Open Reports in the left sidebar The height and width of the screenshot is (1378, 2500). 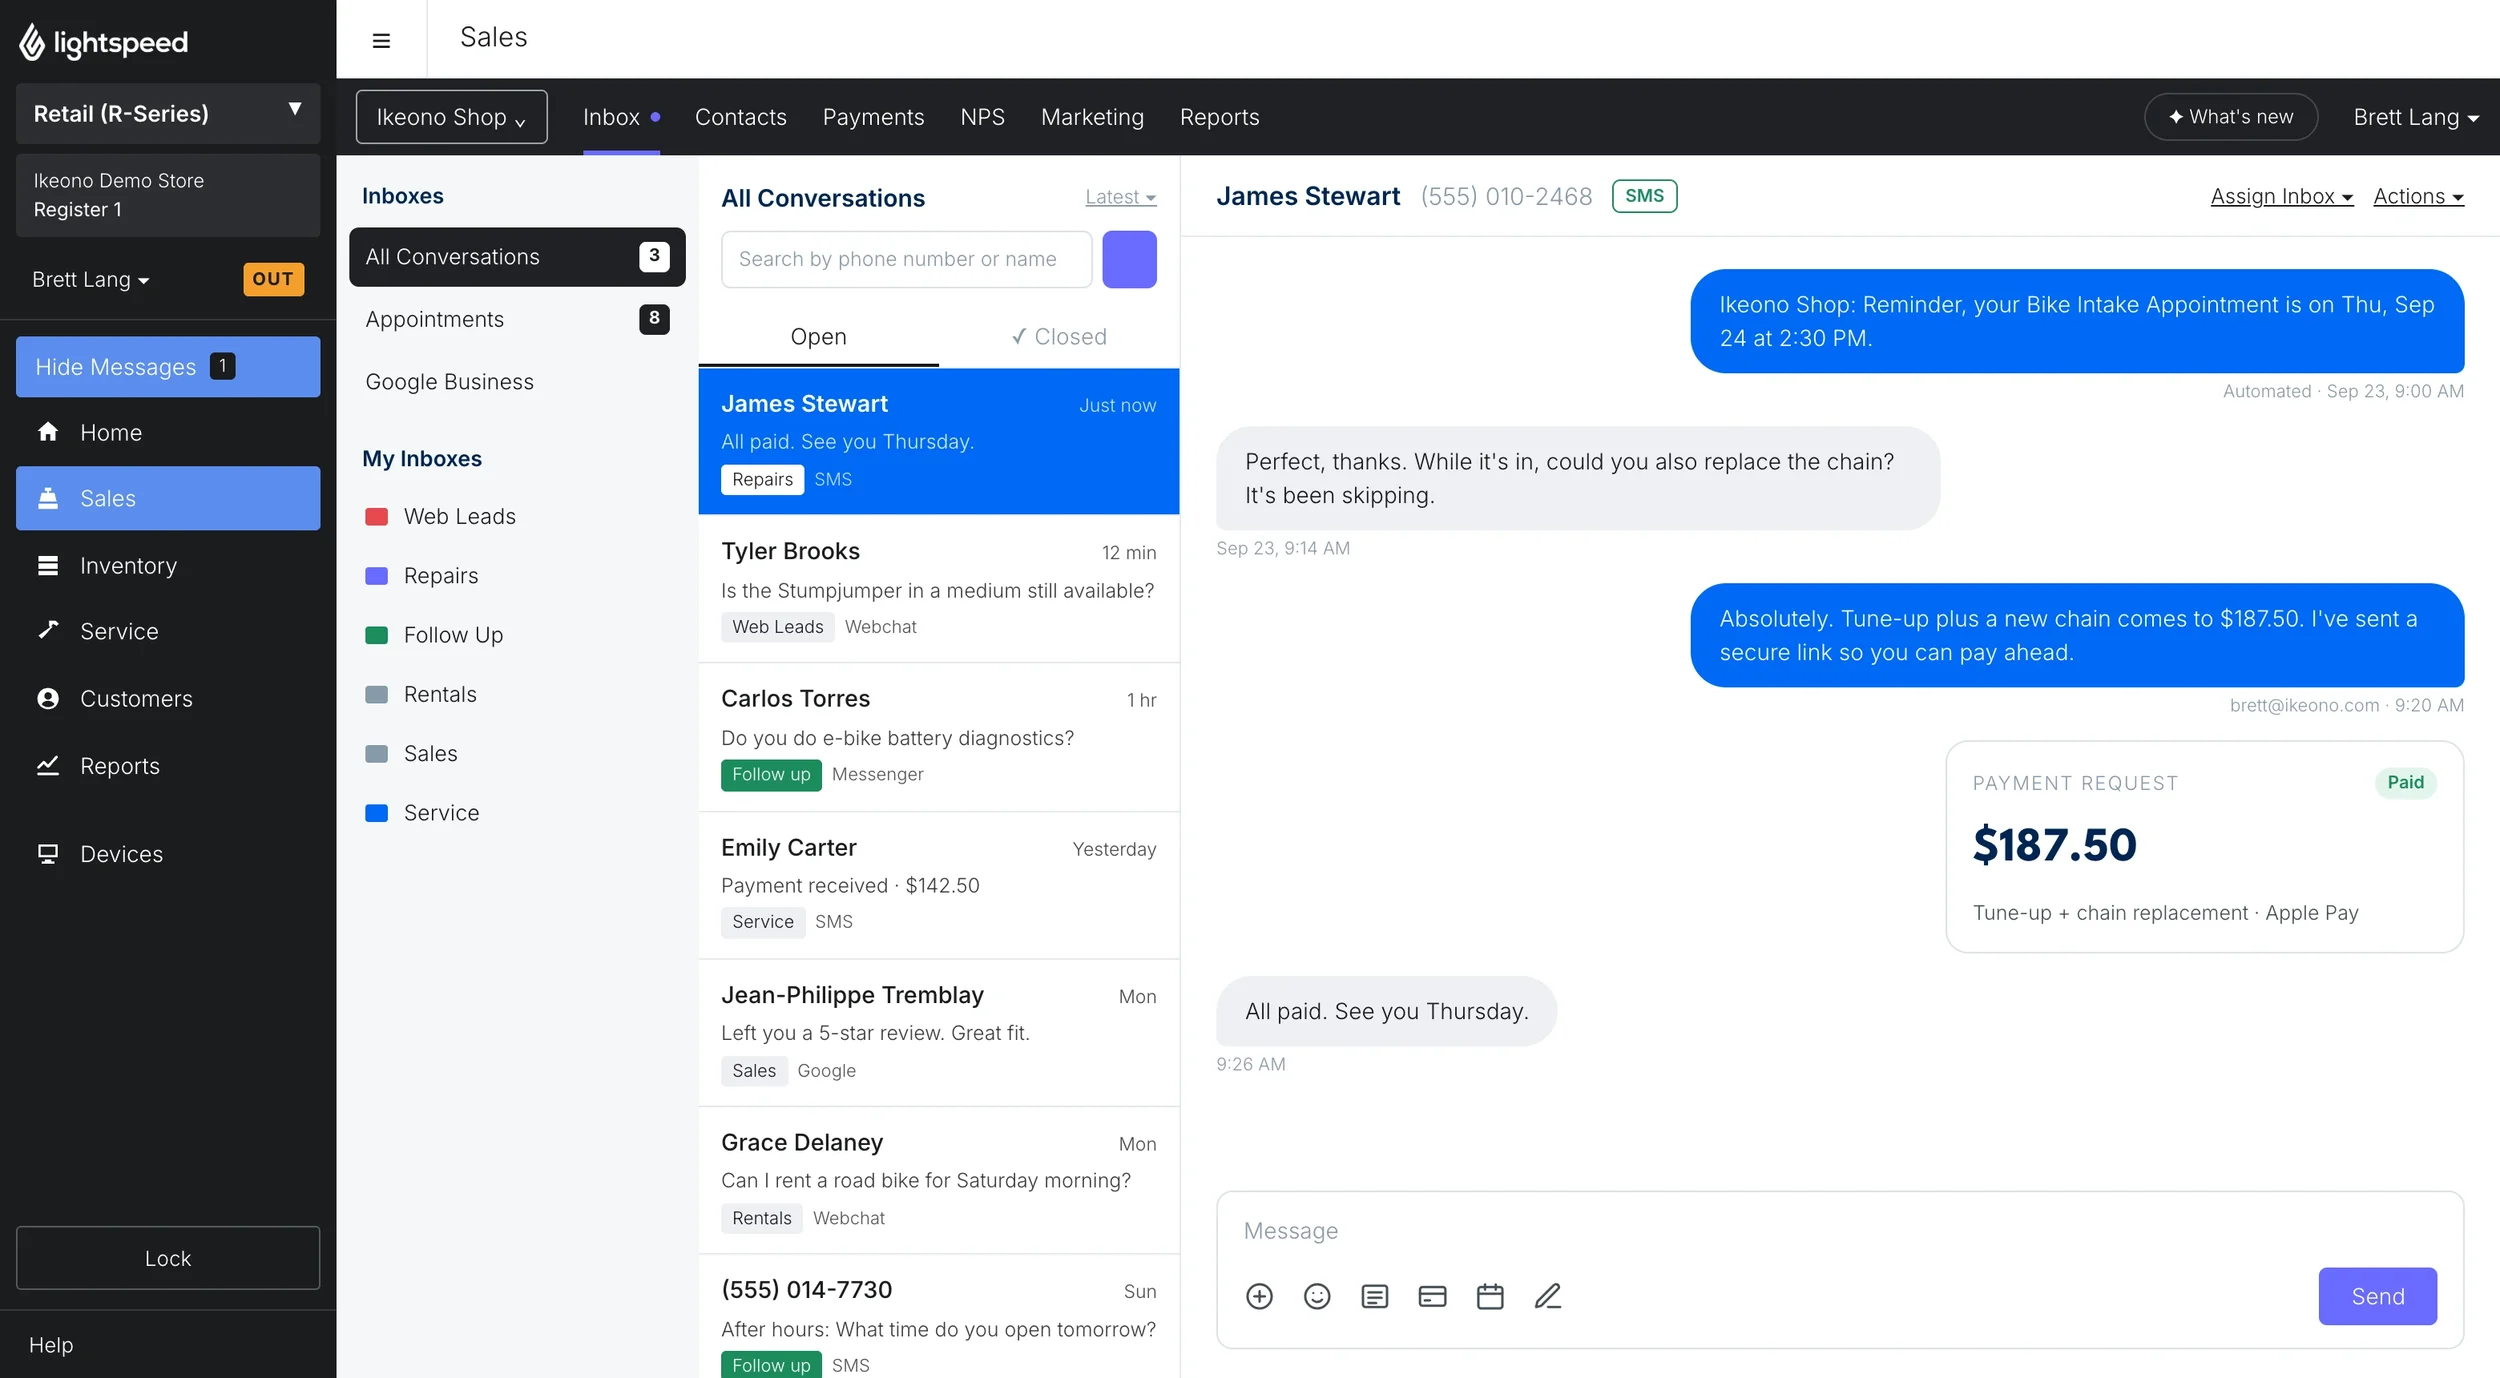tap(168, 765)
